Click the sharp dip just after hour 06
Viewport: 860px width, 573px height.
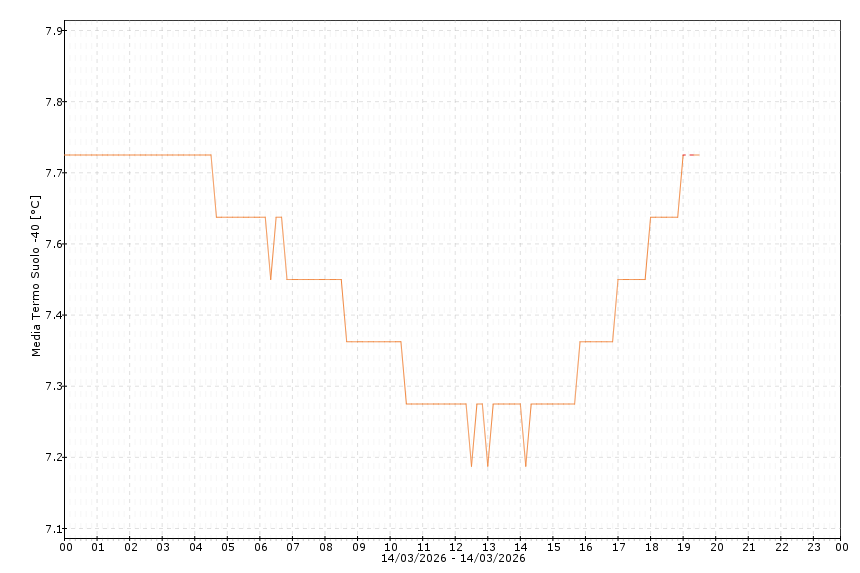click(x=270, y=279)
